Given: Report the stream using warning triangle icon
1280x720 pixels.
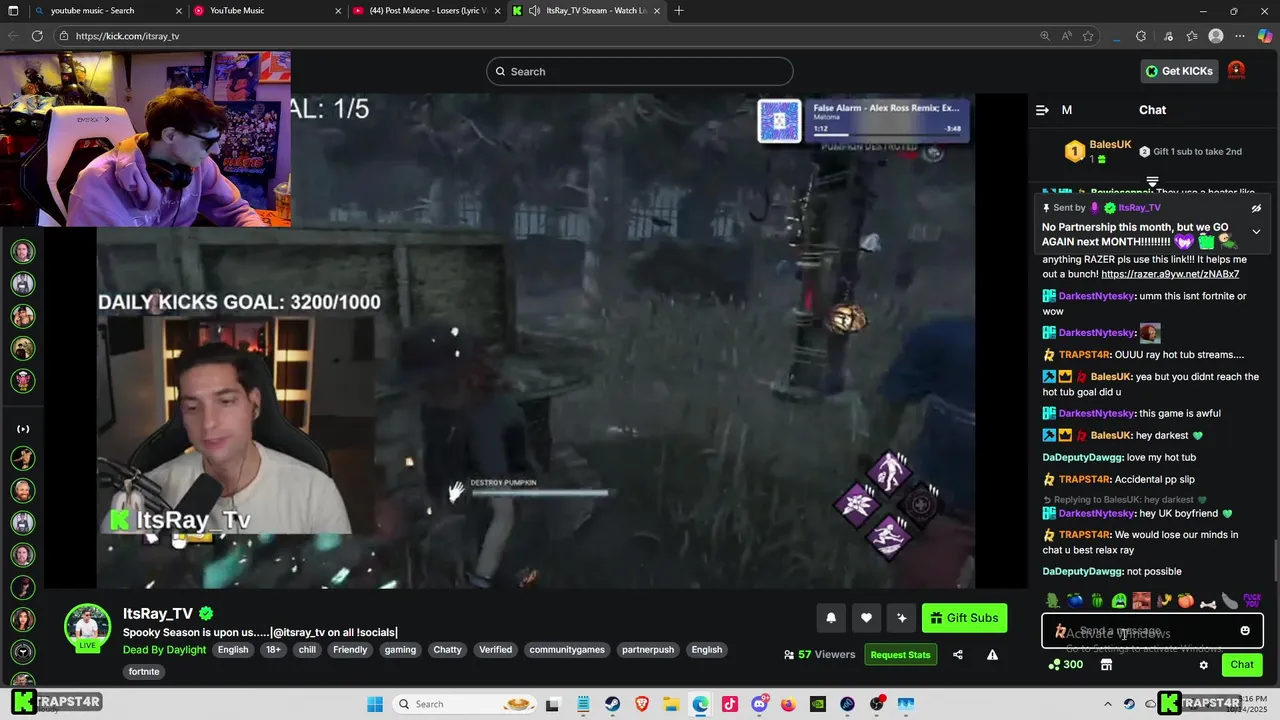Looking at the screenshot, I should pos(992,655).
